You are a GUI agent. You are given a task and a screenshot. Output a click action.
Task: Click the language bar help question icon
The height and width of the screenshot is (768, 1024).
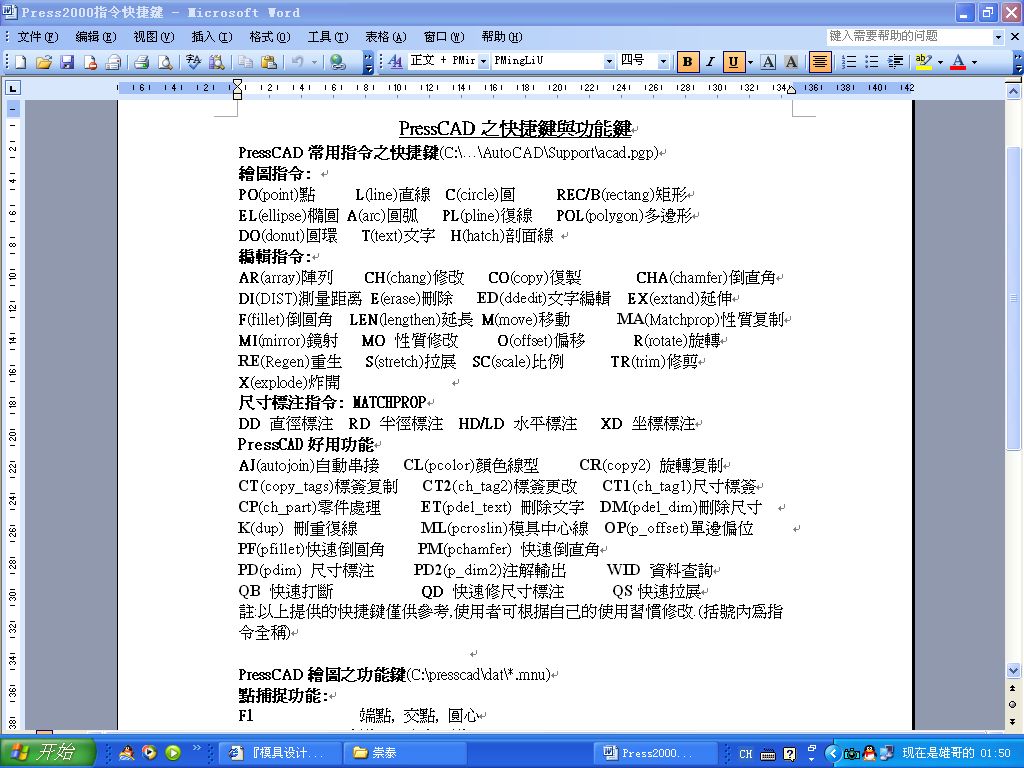pos(790,754)
